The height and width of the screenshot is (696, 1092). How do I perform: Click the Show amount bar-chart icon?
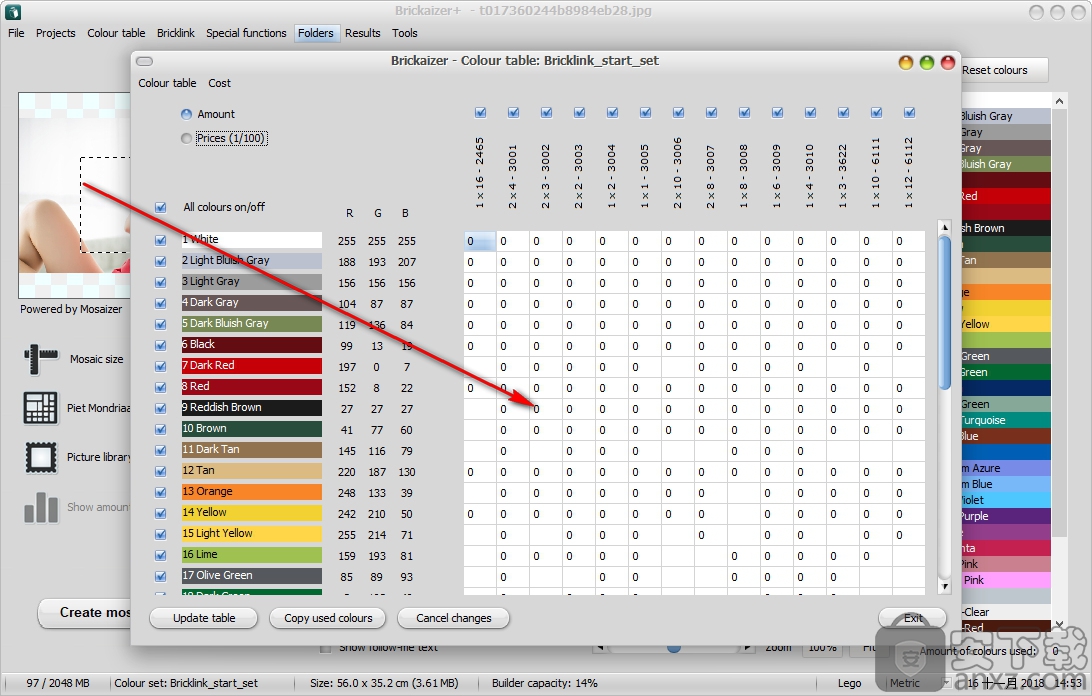(x=40, y=507)
